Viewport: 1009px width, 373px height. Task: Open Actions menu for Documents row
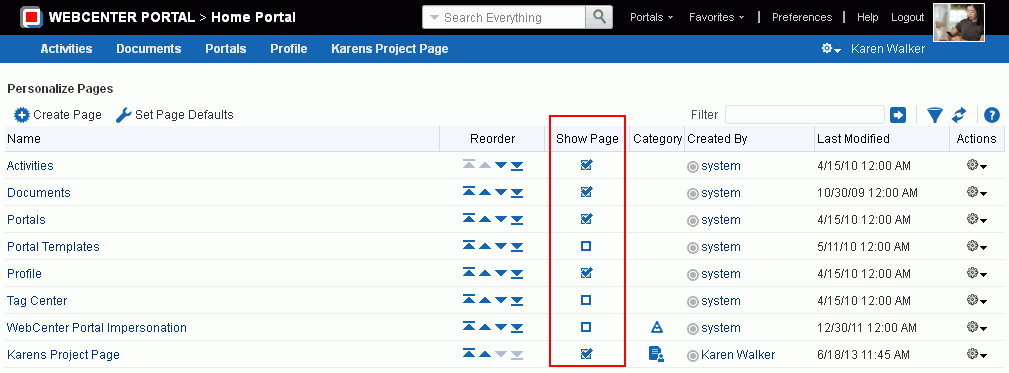[977, 193]
